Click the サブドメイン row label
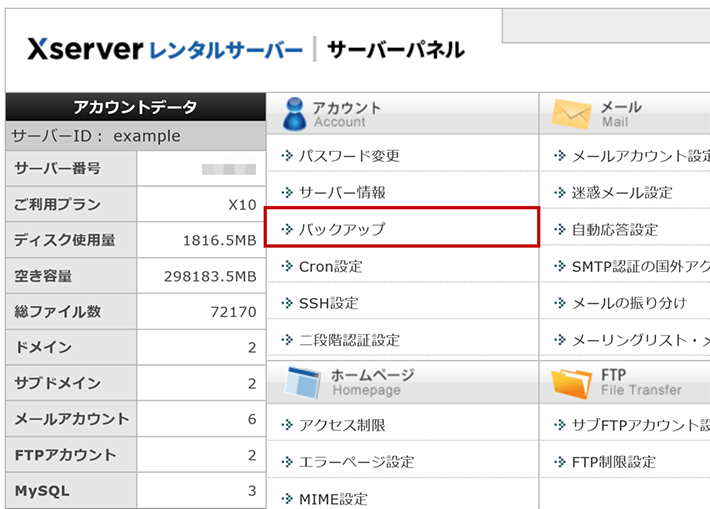Image resolution: width=710 pixels, height=509 pixels. click(x=58, y=383)
